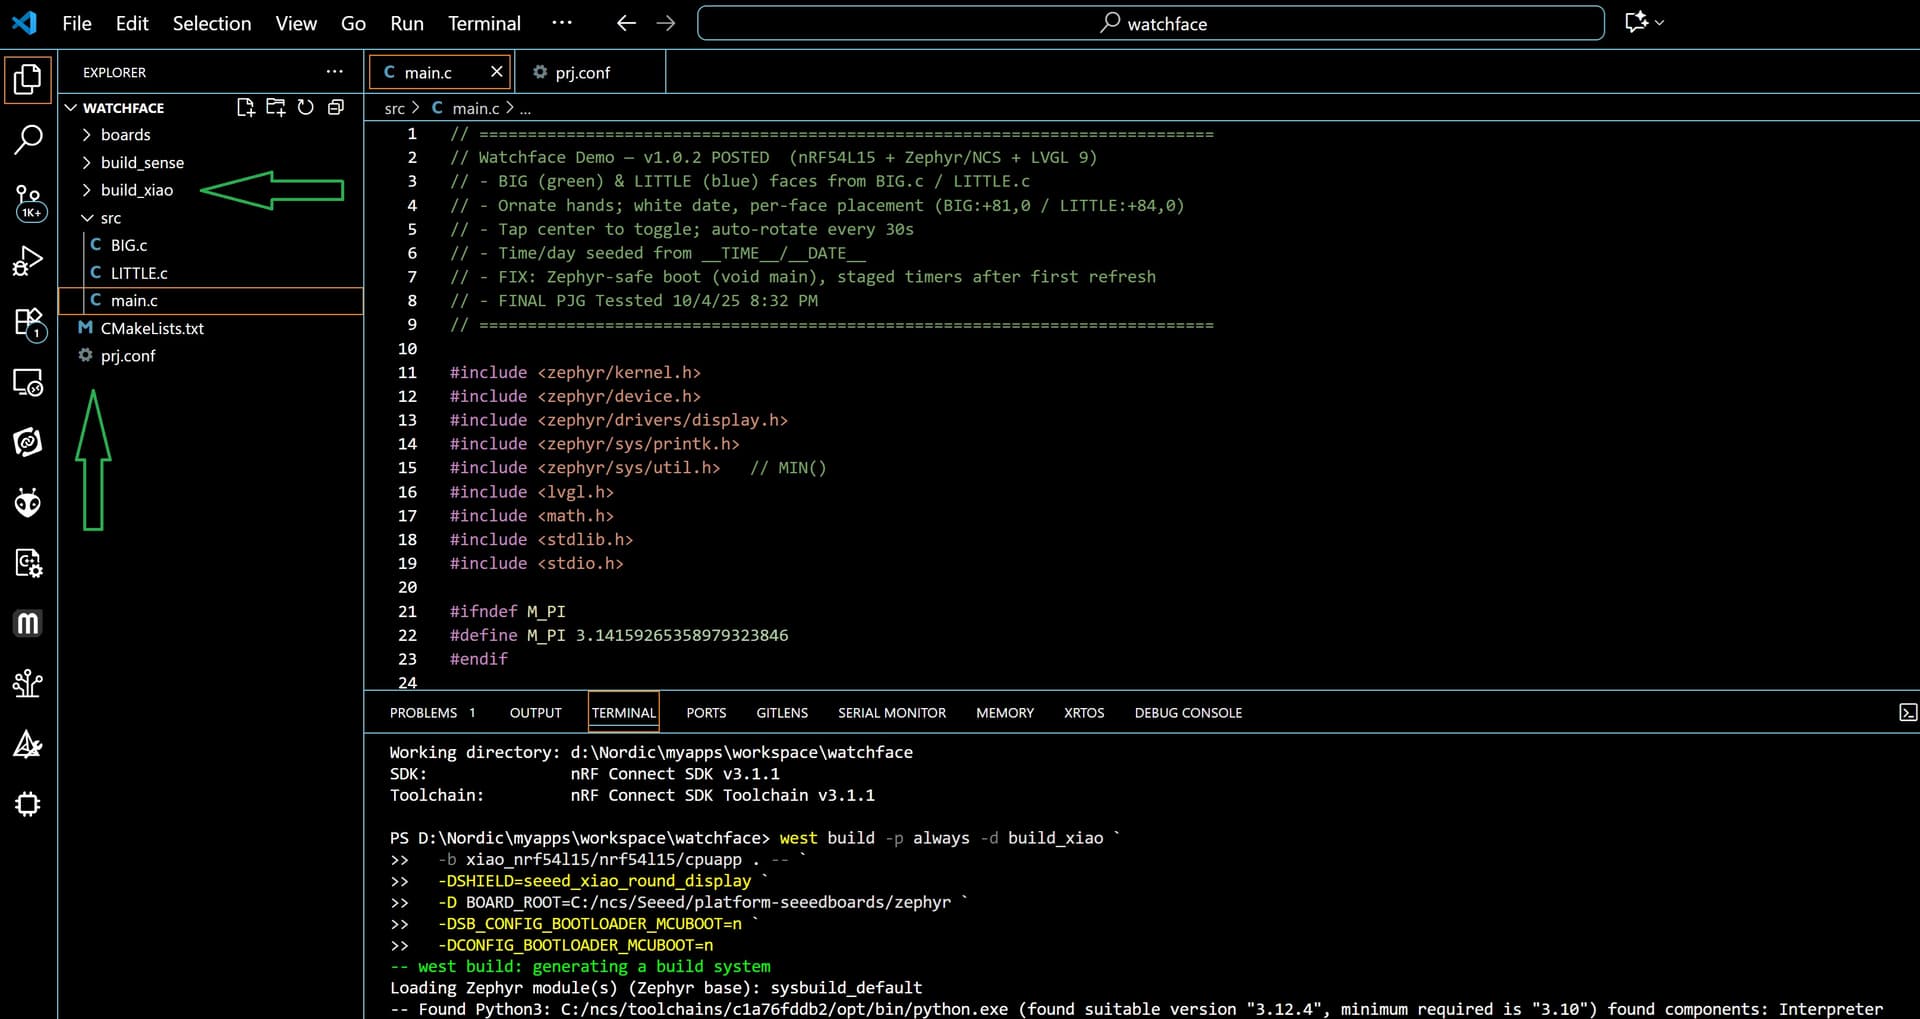Collapse the src folder
1920x1019 pixels.
click(x=110, y=218)
